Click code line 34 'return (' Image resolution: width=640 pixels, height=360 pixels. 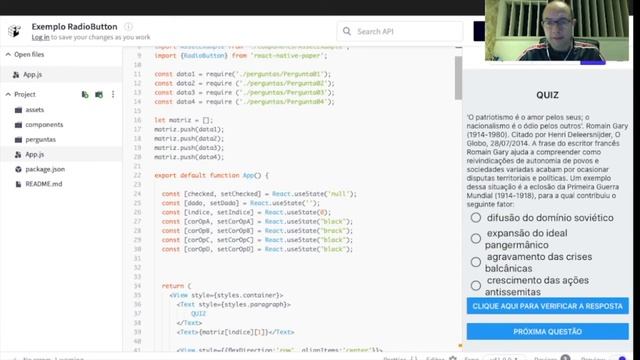(176, 286)
